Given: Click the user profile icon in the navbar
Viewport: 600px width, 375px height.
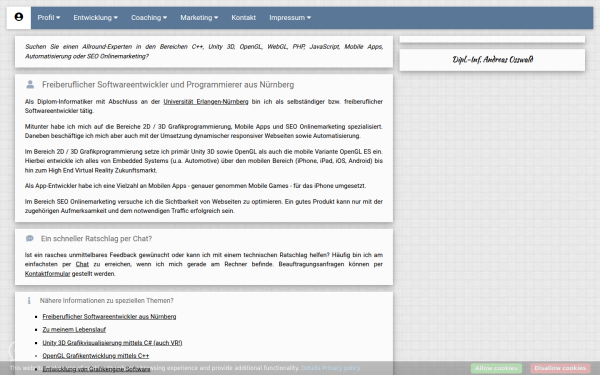Looking at the screenshot, I should 19,17.
